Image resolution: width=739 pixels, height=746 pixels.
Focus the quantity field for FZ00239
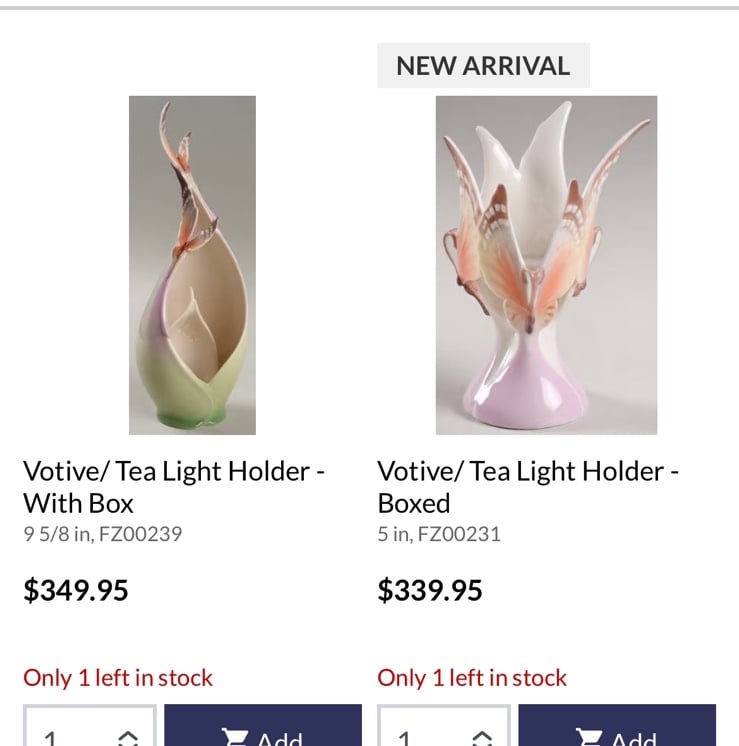point(89,725)
